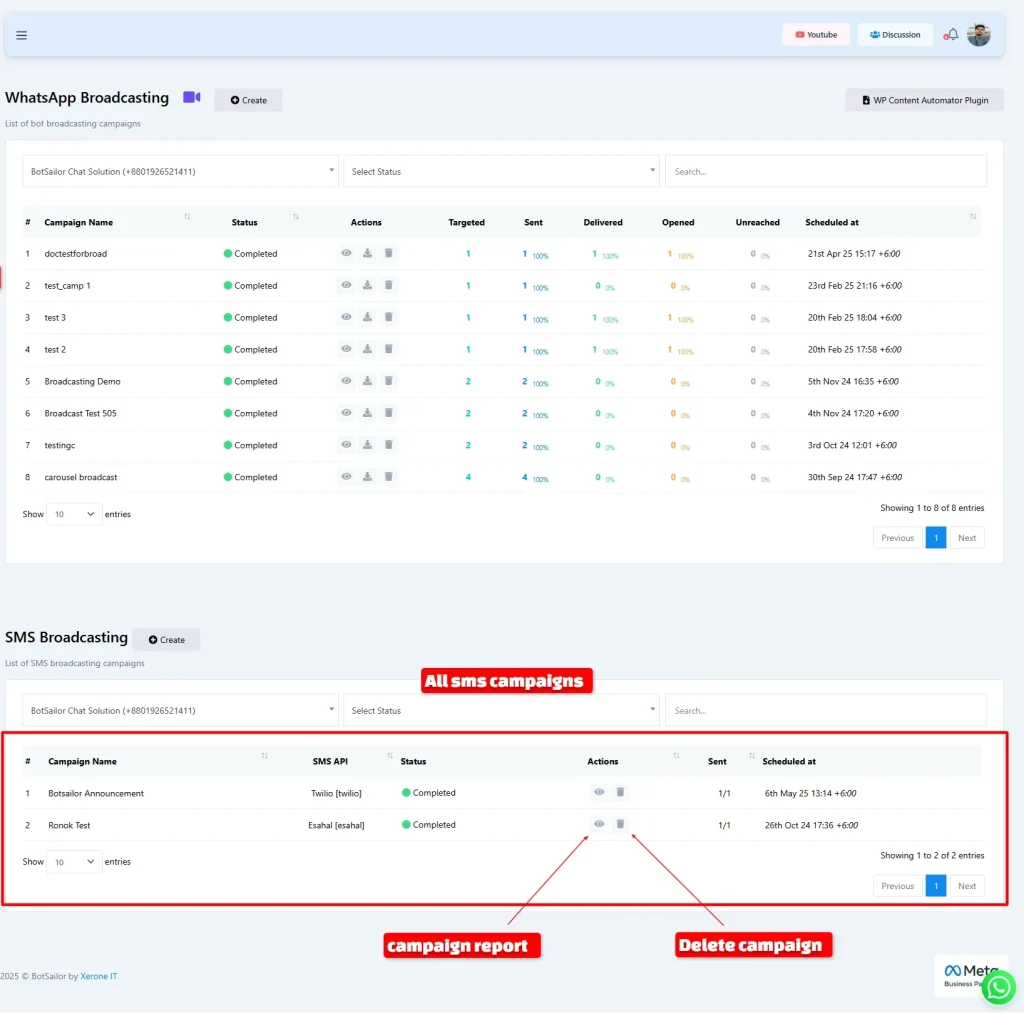
Task: Download report for carousel broadcast campaign
Action: point(368,477)
